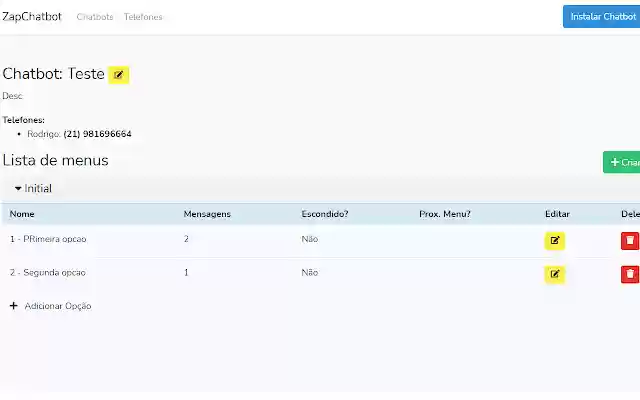Click Não in the Segunda opcao row
The height and width of the screenshot is (400, 640).
pos(310,272)
